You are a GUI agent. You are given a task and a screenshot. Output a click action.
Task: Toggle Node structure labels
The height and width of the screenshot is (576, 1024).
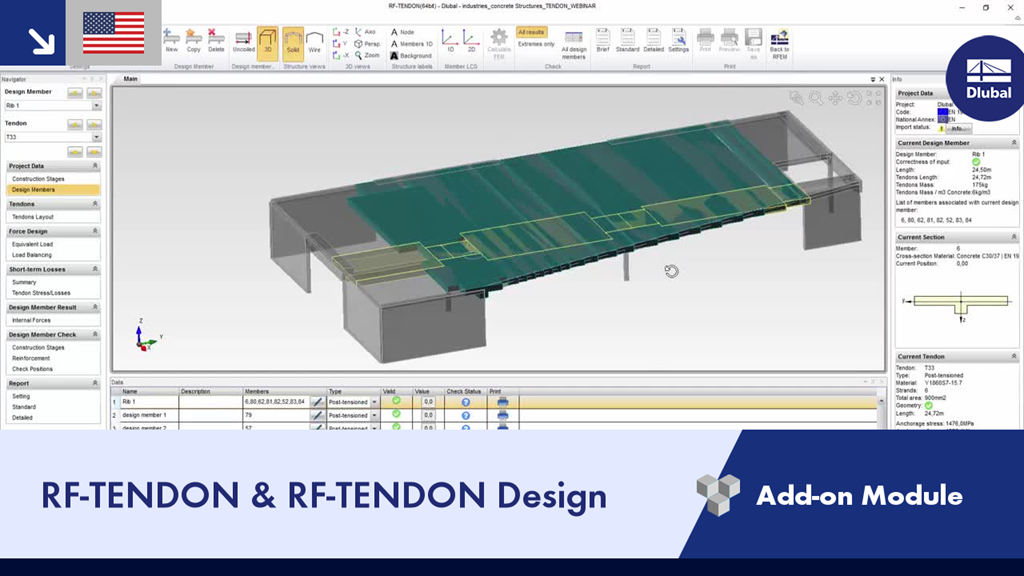tap(402, 31)
